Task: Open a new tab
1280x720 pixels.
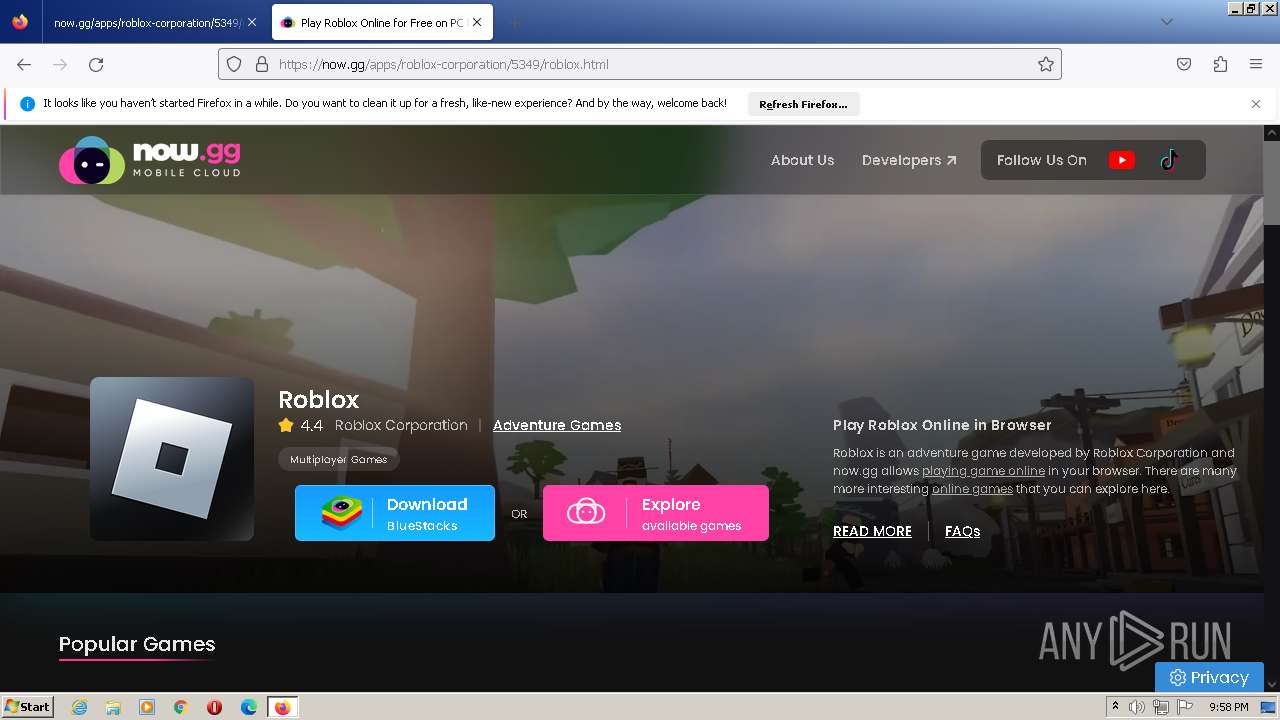Action: 514,22
